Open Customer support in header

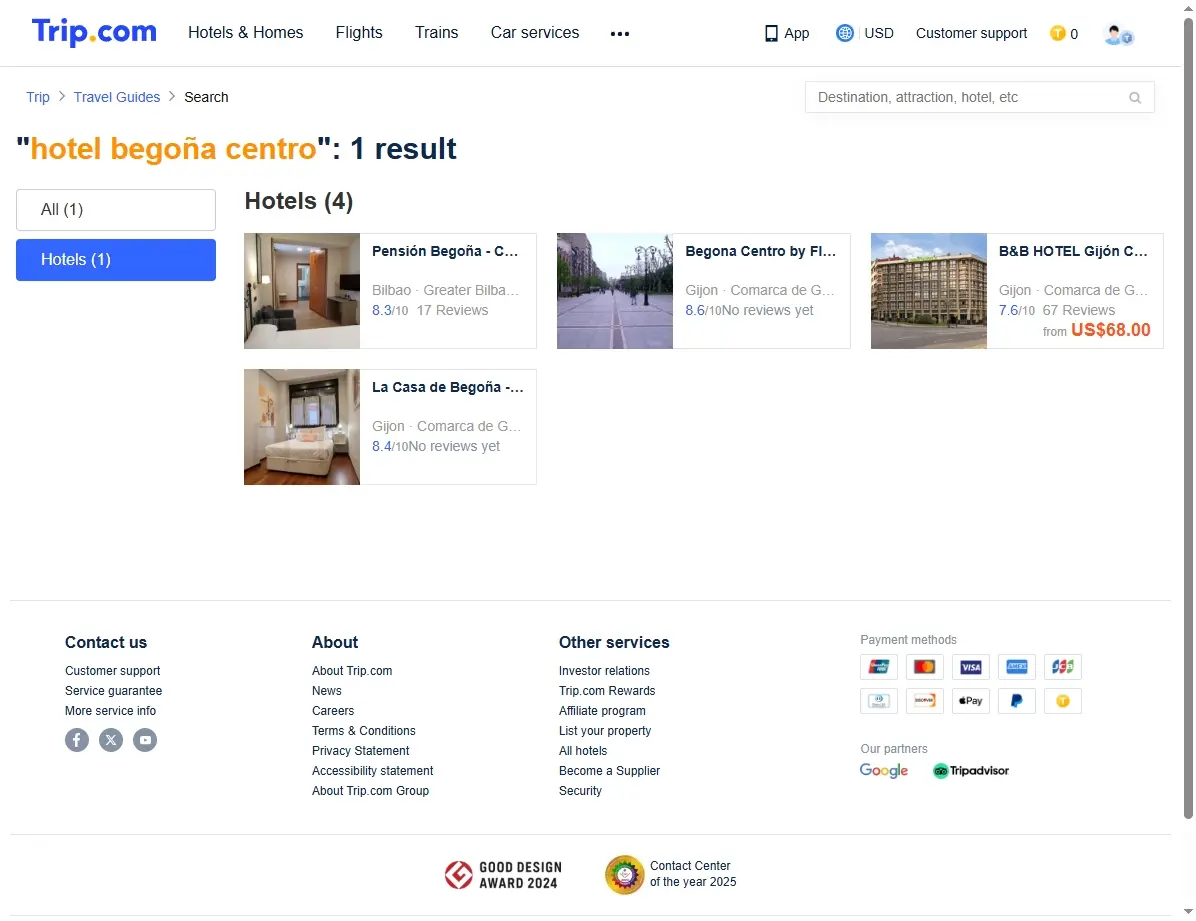(x=971, y=33)
